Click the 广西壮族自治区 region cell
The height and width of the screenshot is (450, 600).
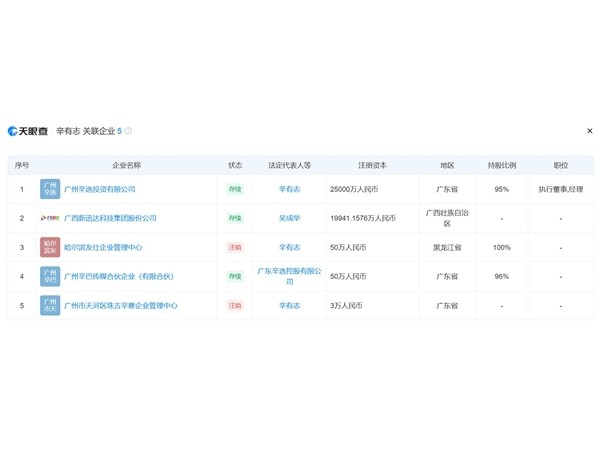[x=447, y=218]
